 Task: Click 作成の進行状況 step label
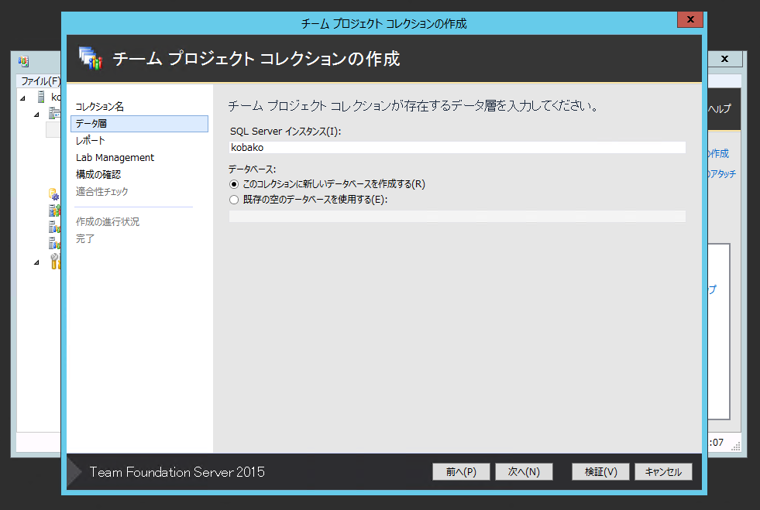coord(108,222)
